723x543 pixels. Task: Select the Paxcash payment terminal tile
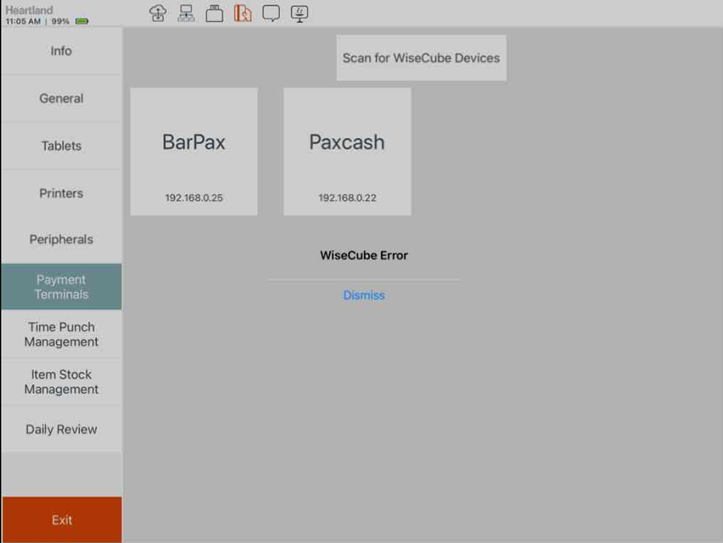pyautogui.click(x=347, y=151)
